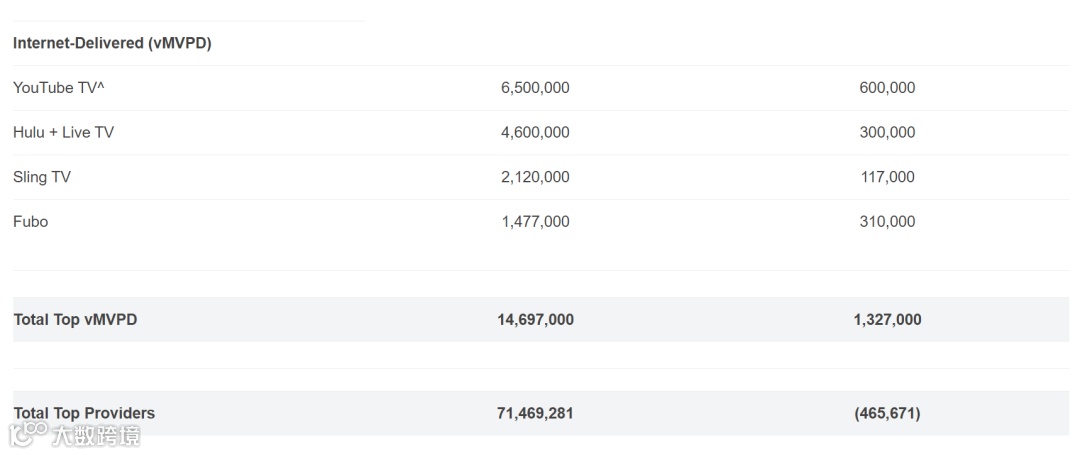The height and width of the screenshot is (455, 1080).
Task: Select the Total Top Providers label
Action: [x=84, y=413]
